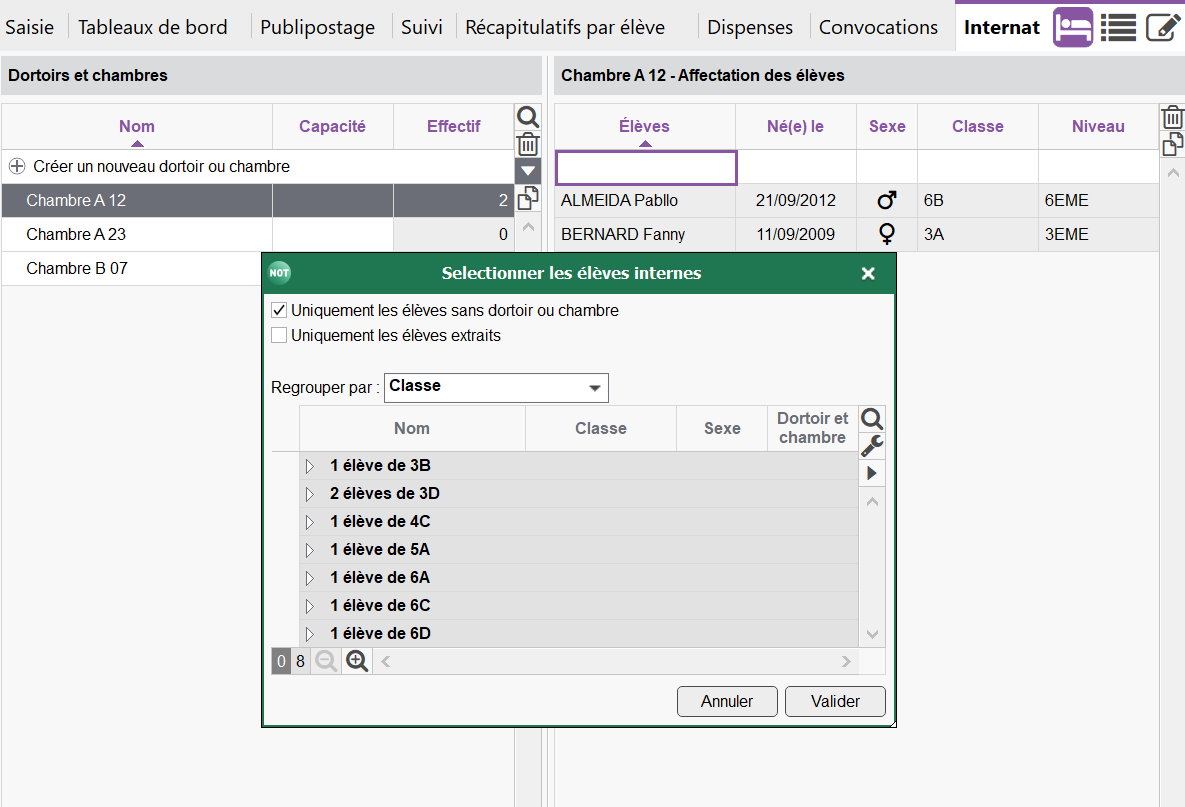
Task: Open the Internat bed icon view
Action: tap(1072, 27)
